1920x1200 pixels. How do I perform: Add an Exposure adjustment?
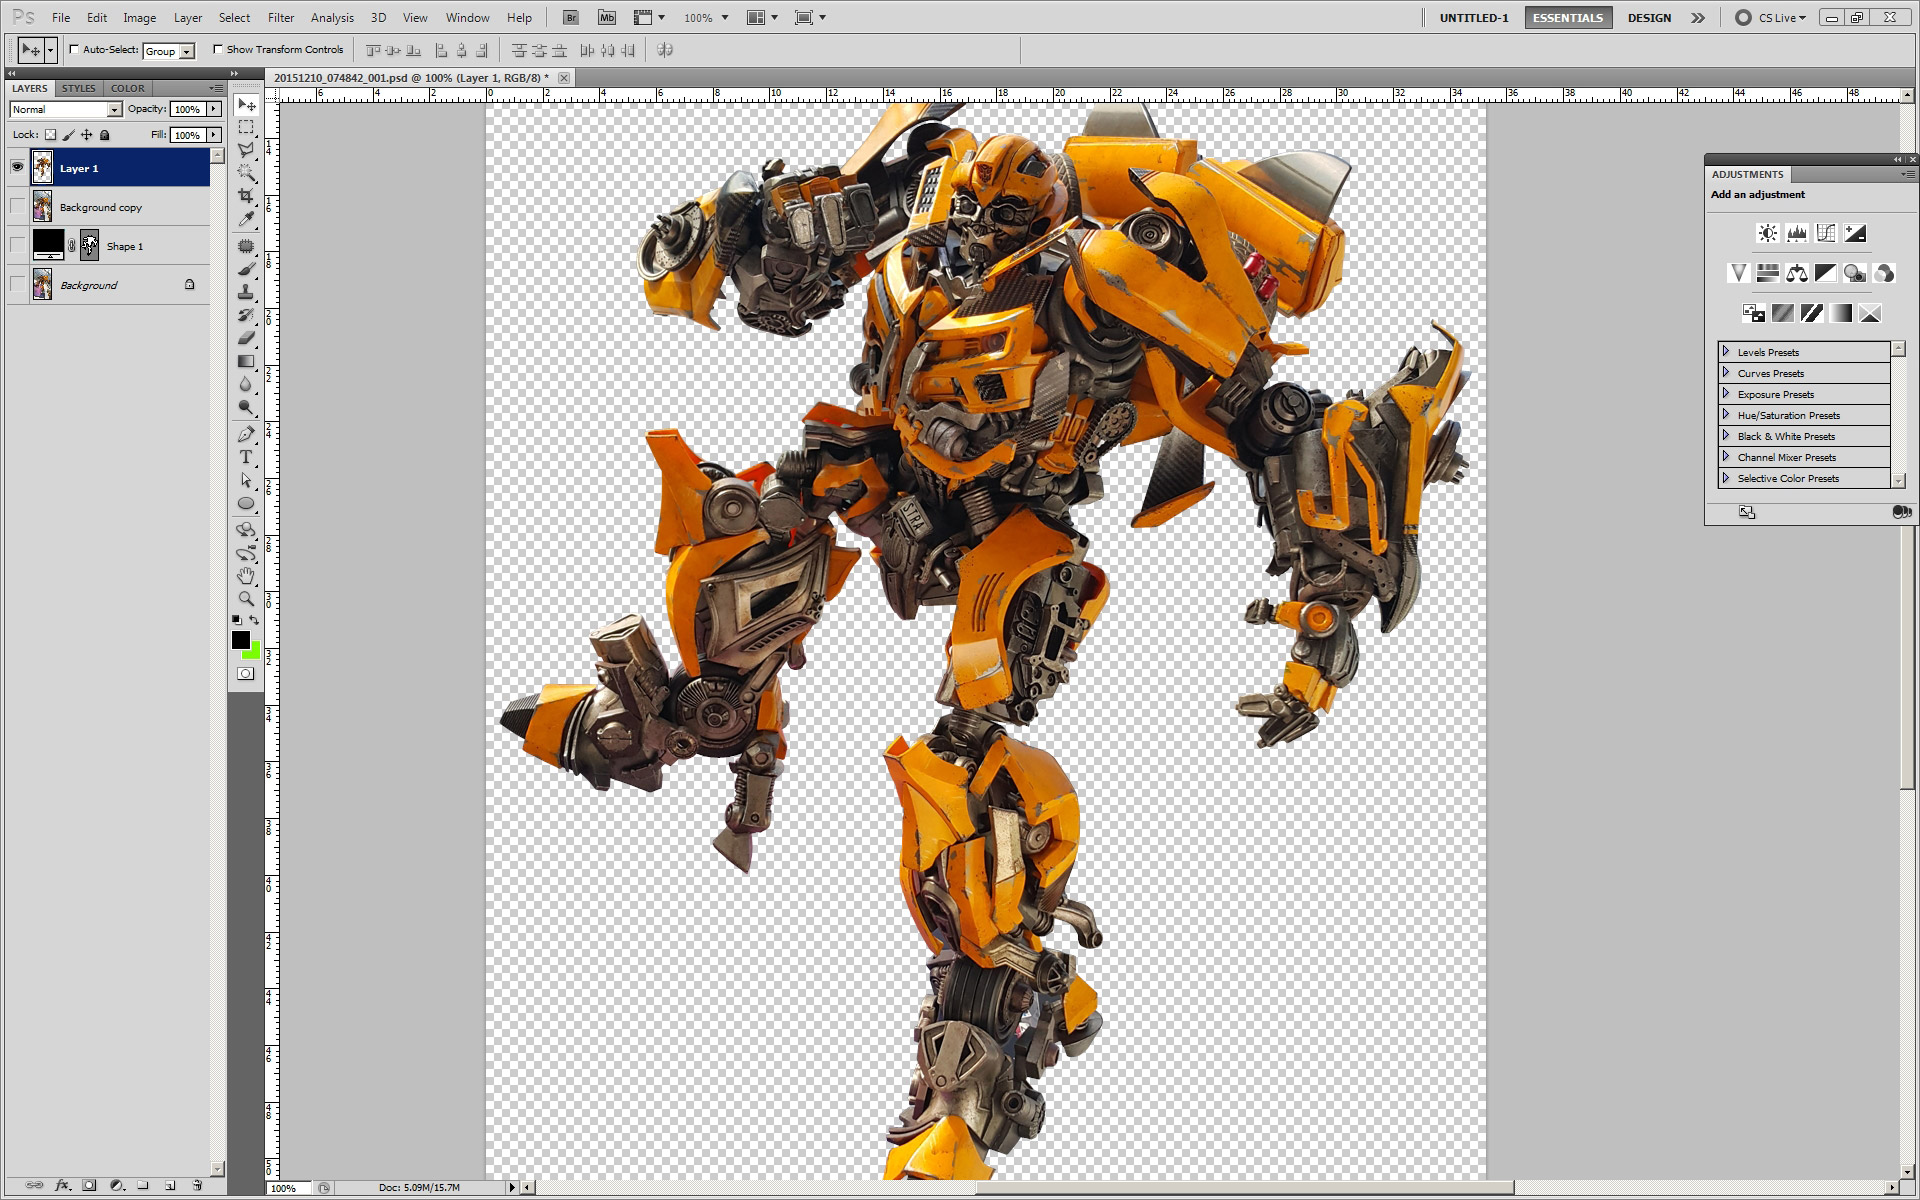(x=1855, y=233)
